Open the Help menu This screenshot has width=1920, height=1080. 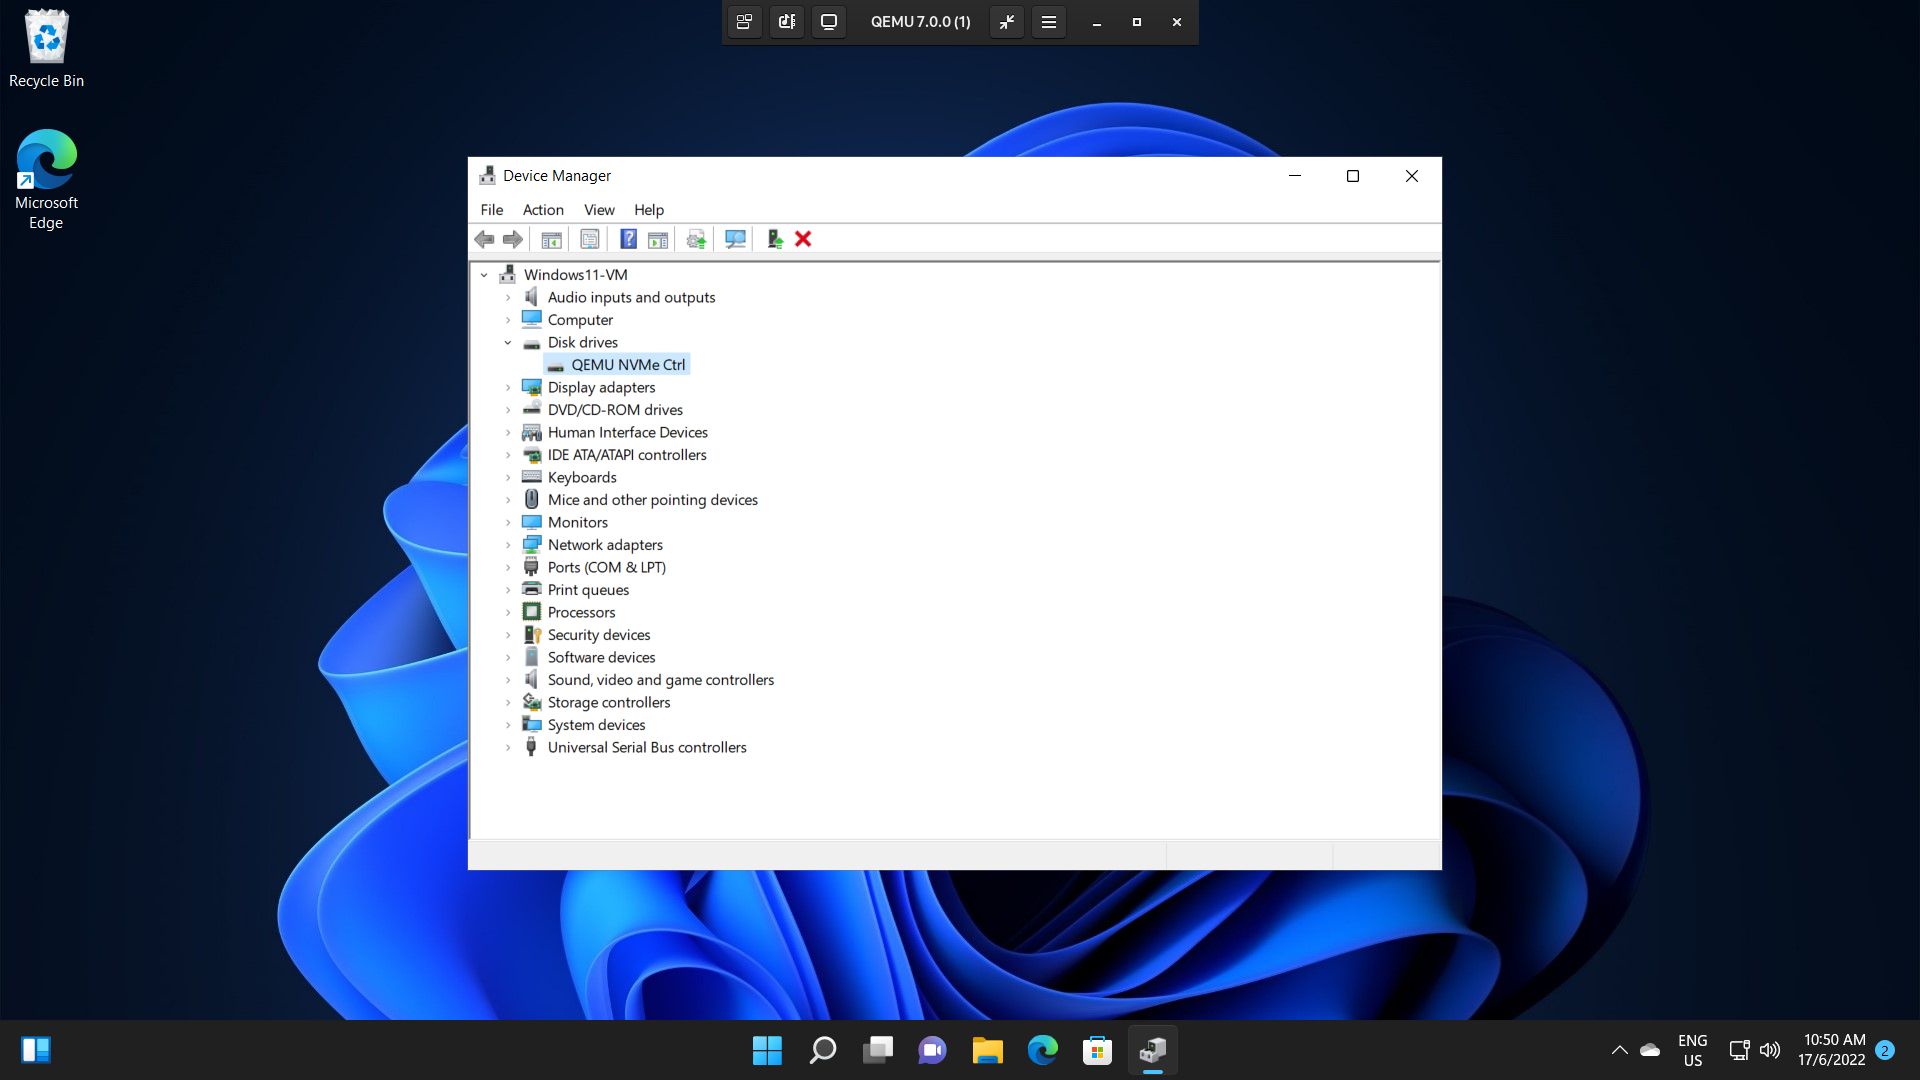tap(649, 210)
